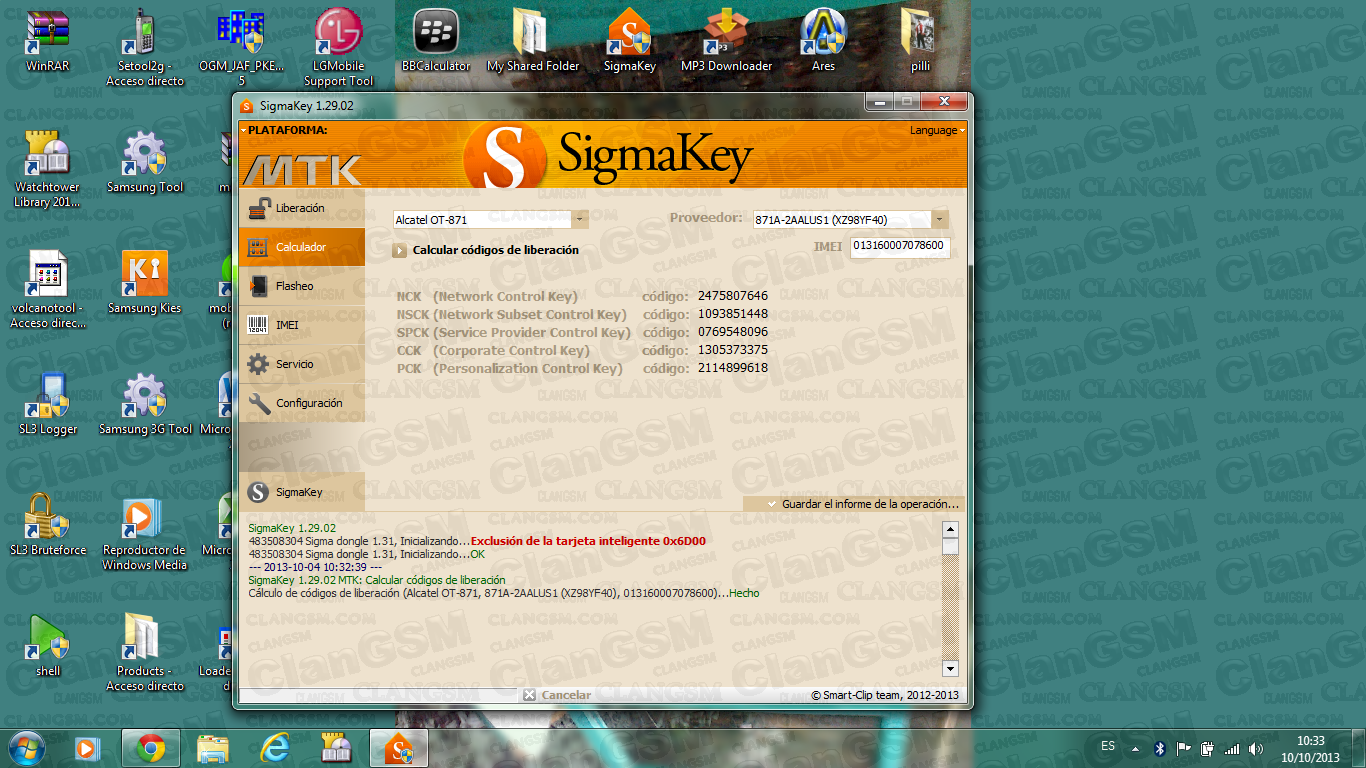Viewport: 1366px width, 768px height.
Task: Click the smart card exclusion error text
Action: pyautogui.click(x=588, y=541)
